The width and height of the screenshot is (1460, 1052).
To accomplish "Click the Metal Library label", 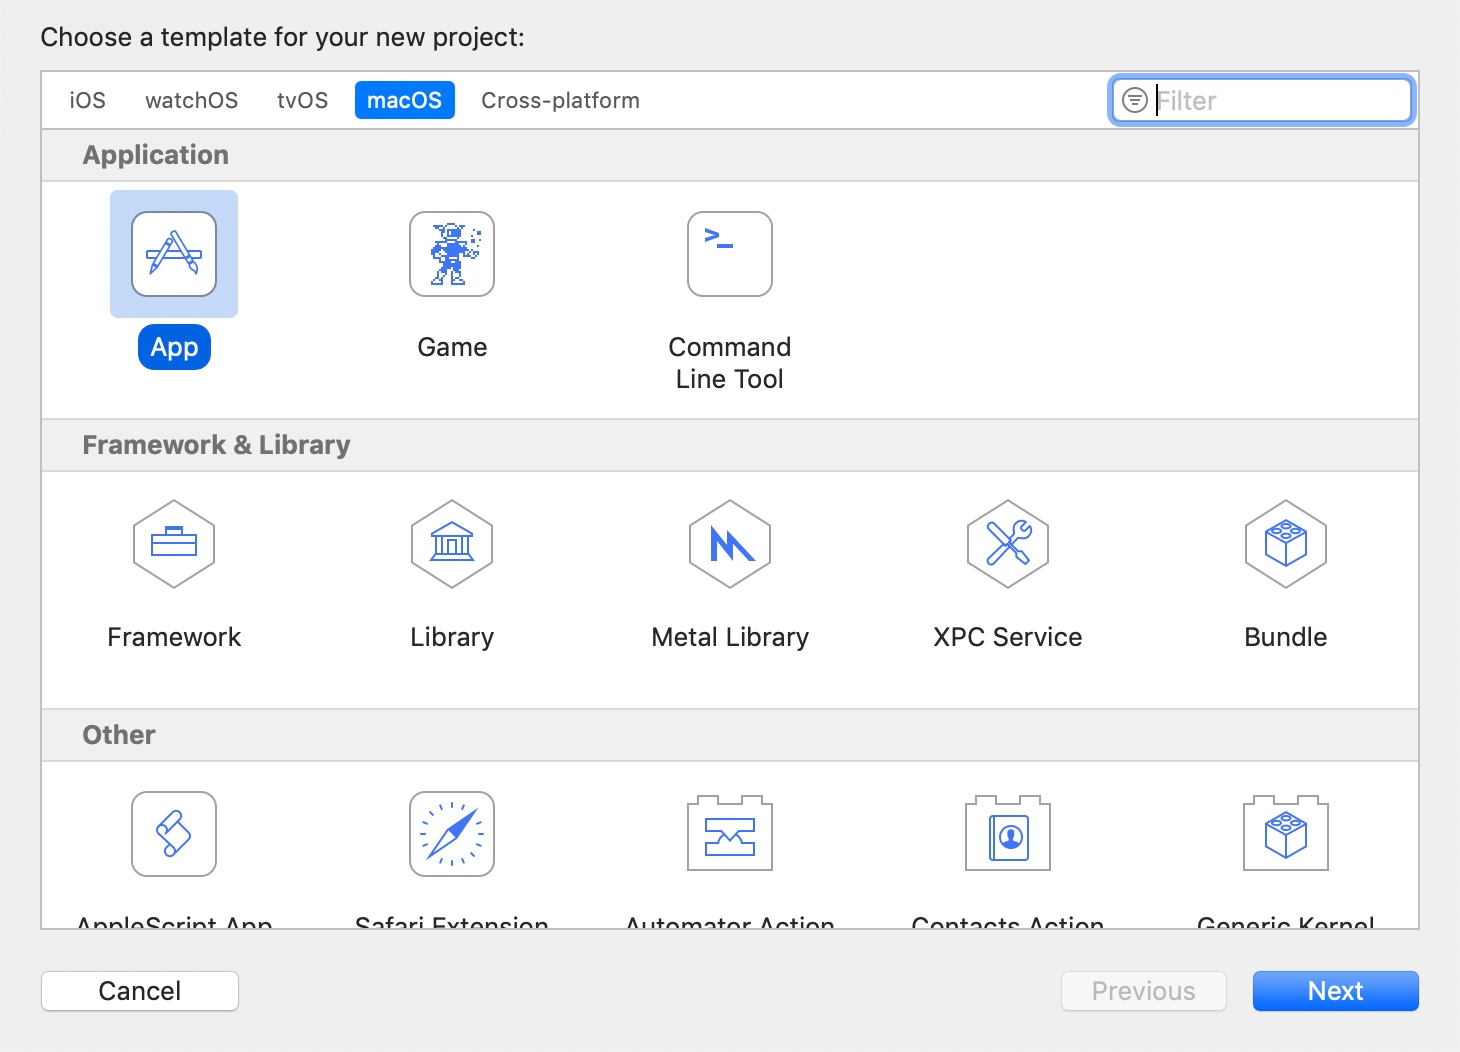I will coord(730,637).
